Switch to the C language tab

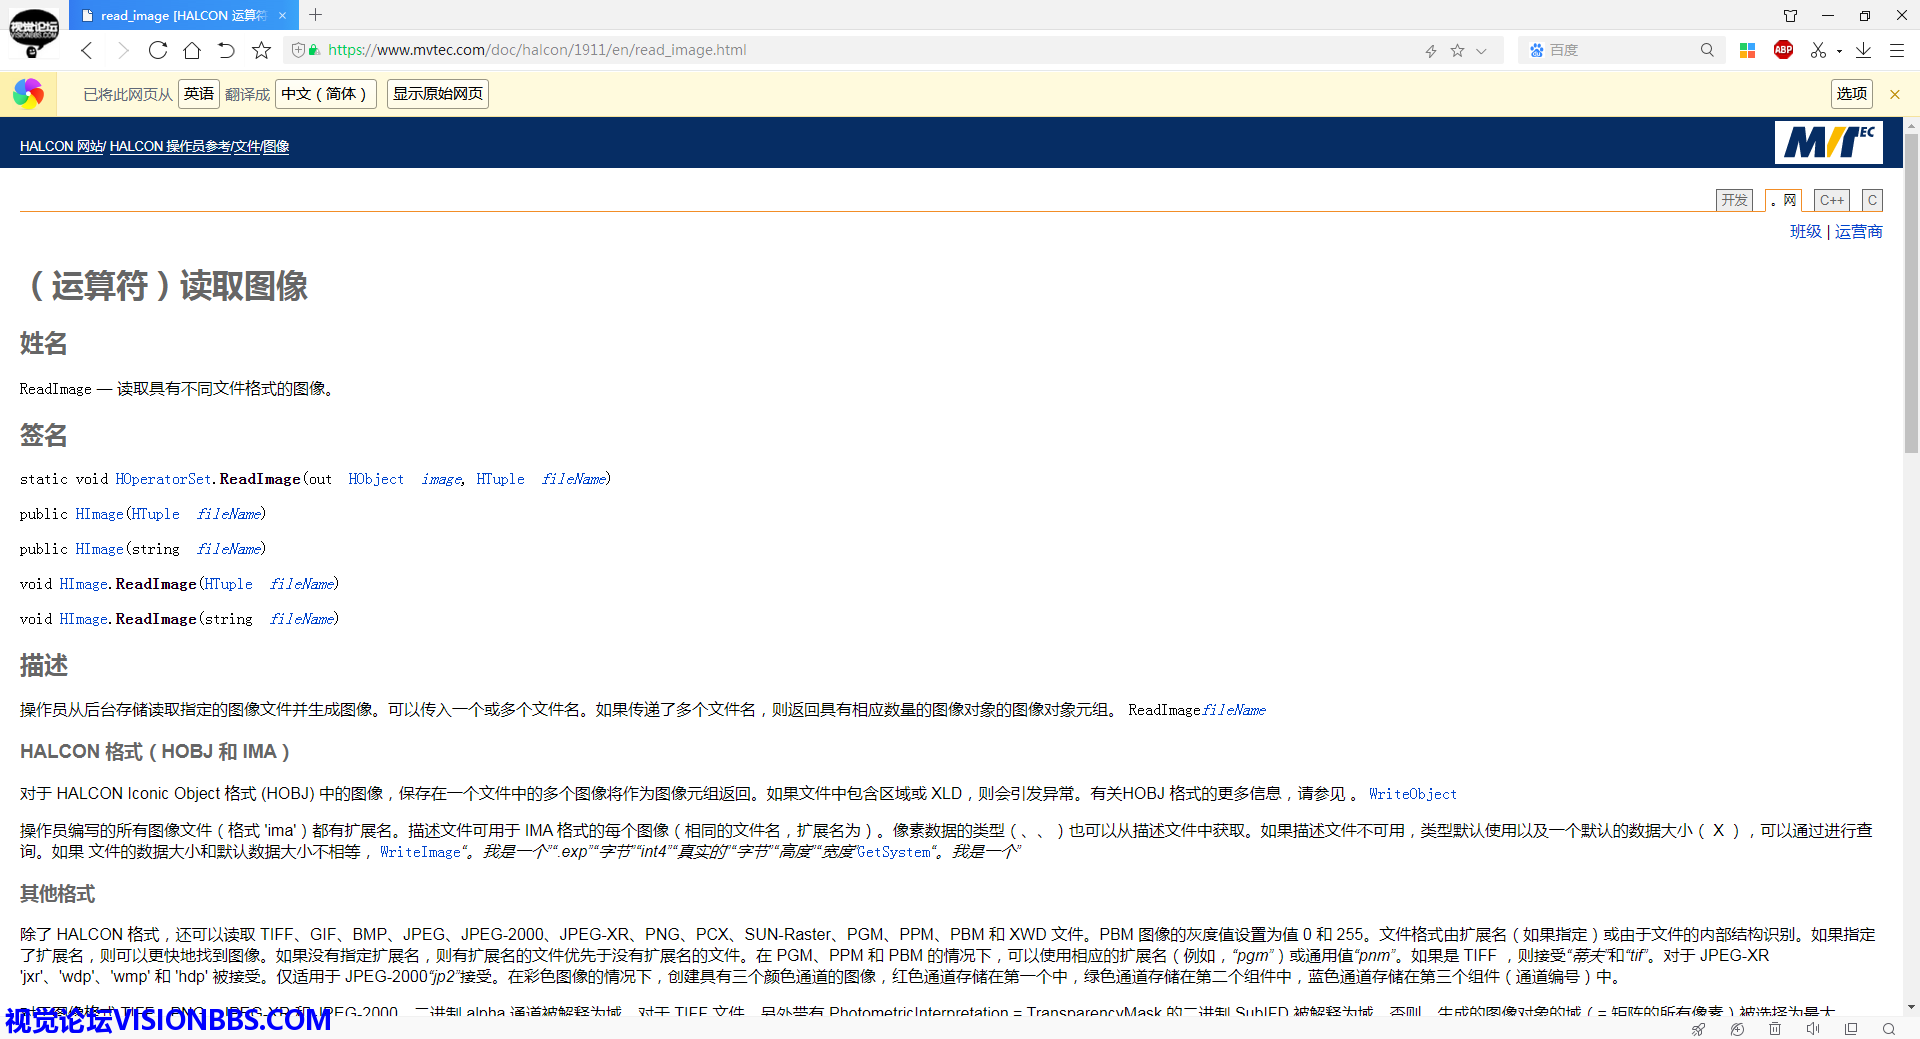click(1872, 200)
